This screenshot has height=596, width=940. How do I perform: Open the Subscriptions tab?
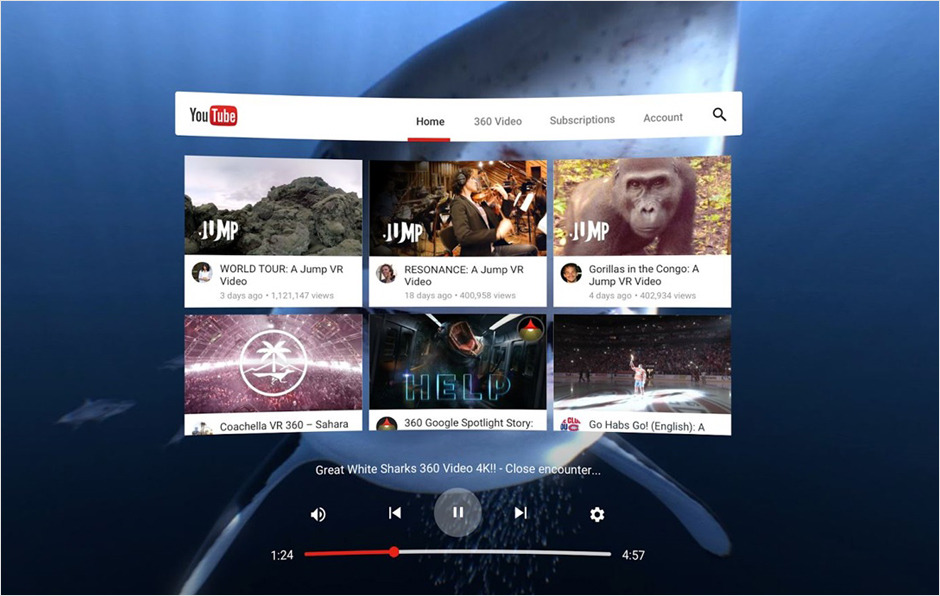582,120
